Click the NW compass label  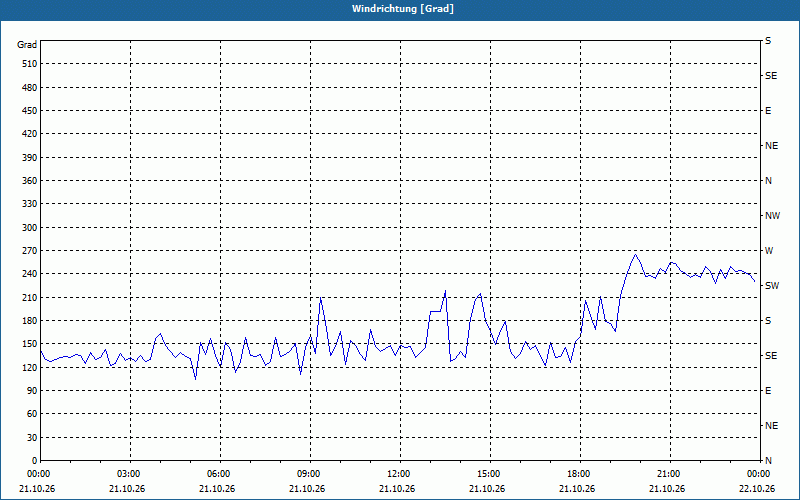[x=772, y=216]
